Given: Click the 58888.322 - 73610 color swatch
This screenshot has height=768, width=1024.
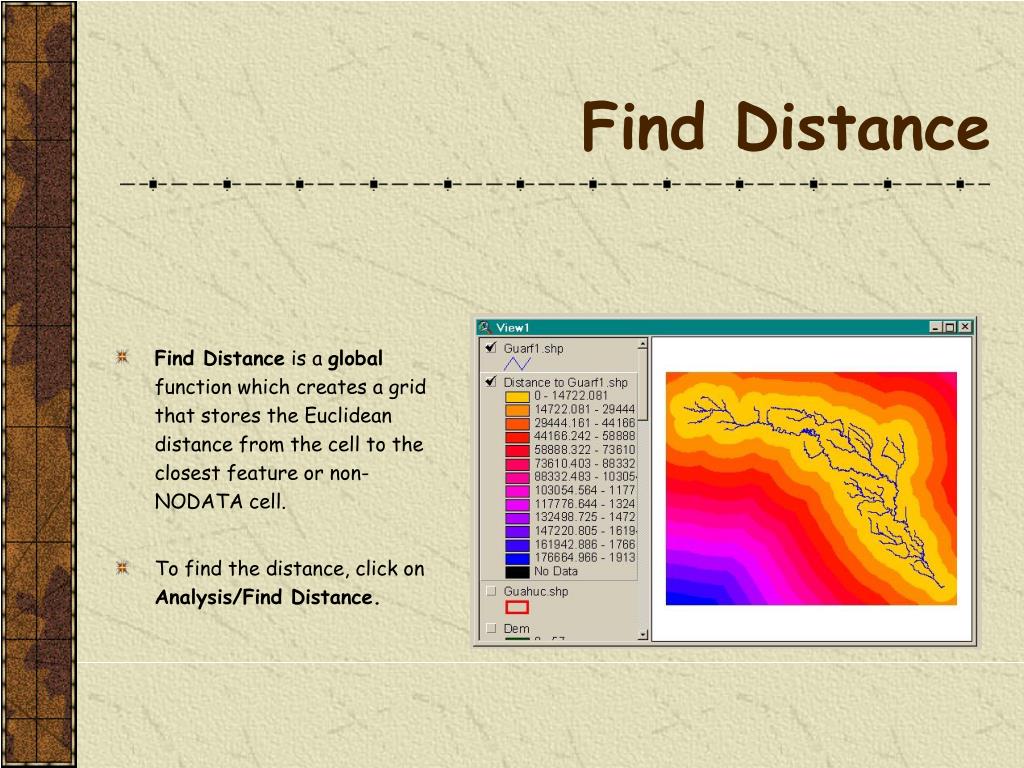Looking at the screenshot, I should click(x=517, y=450).
